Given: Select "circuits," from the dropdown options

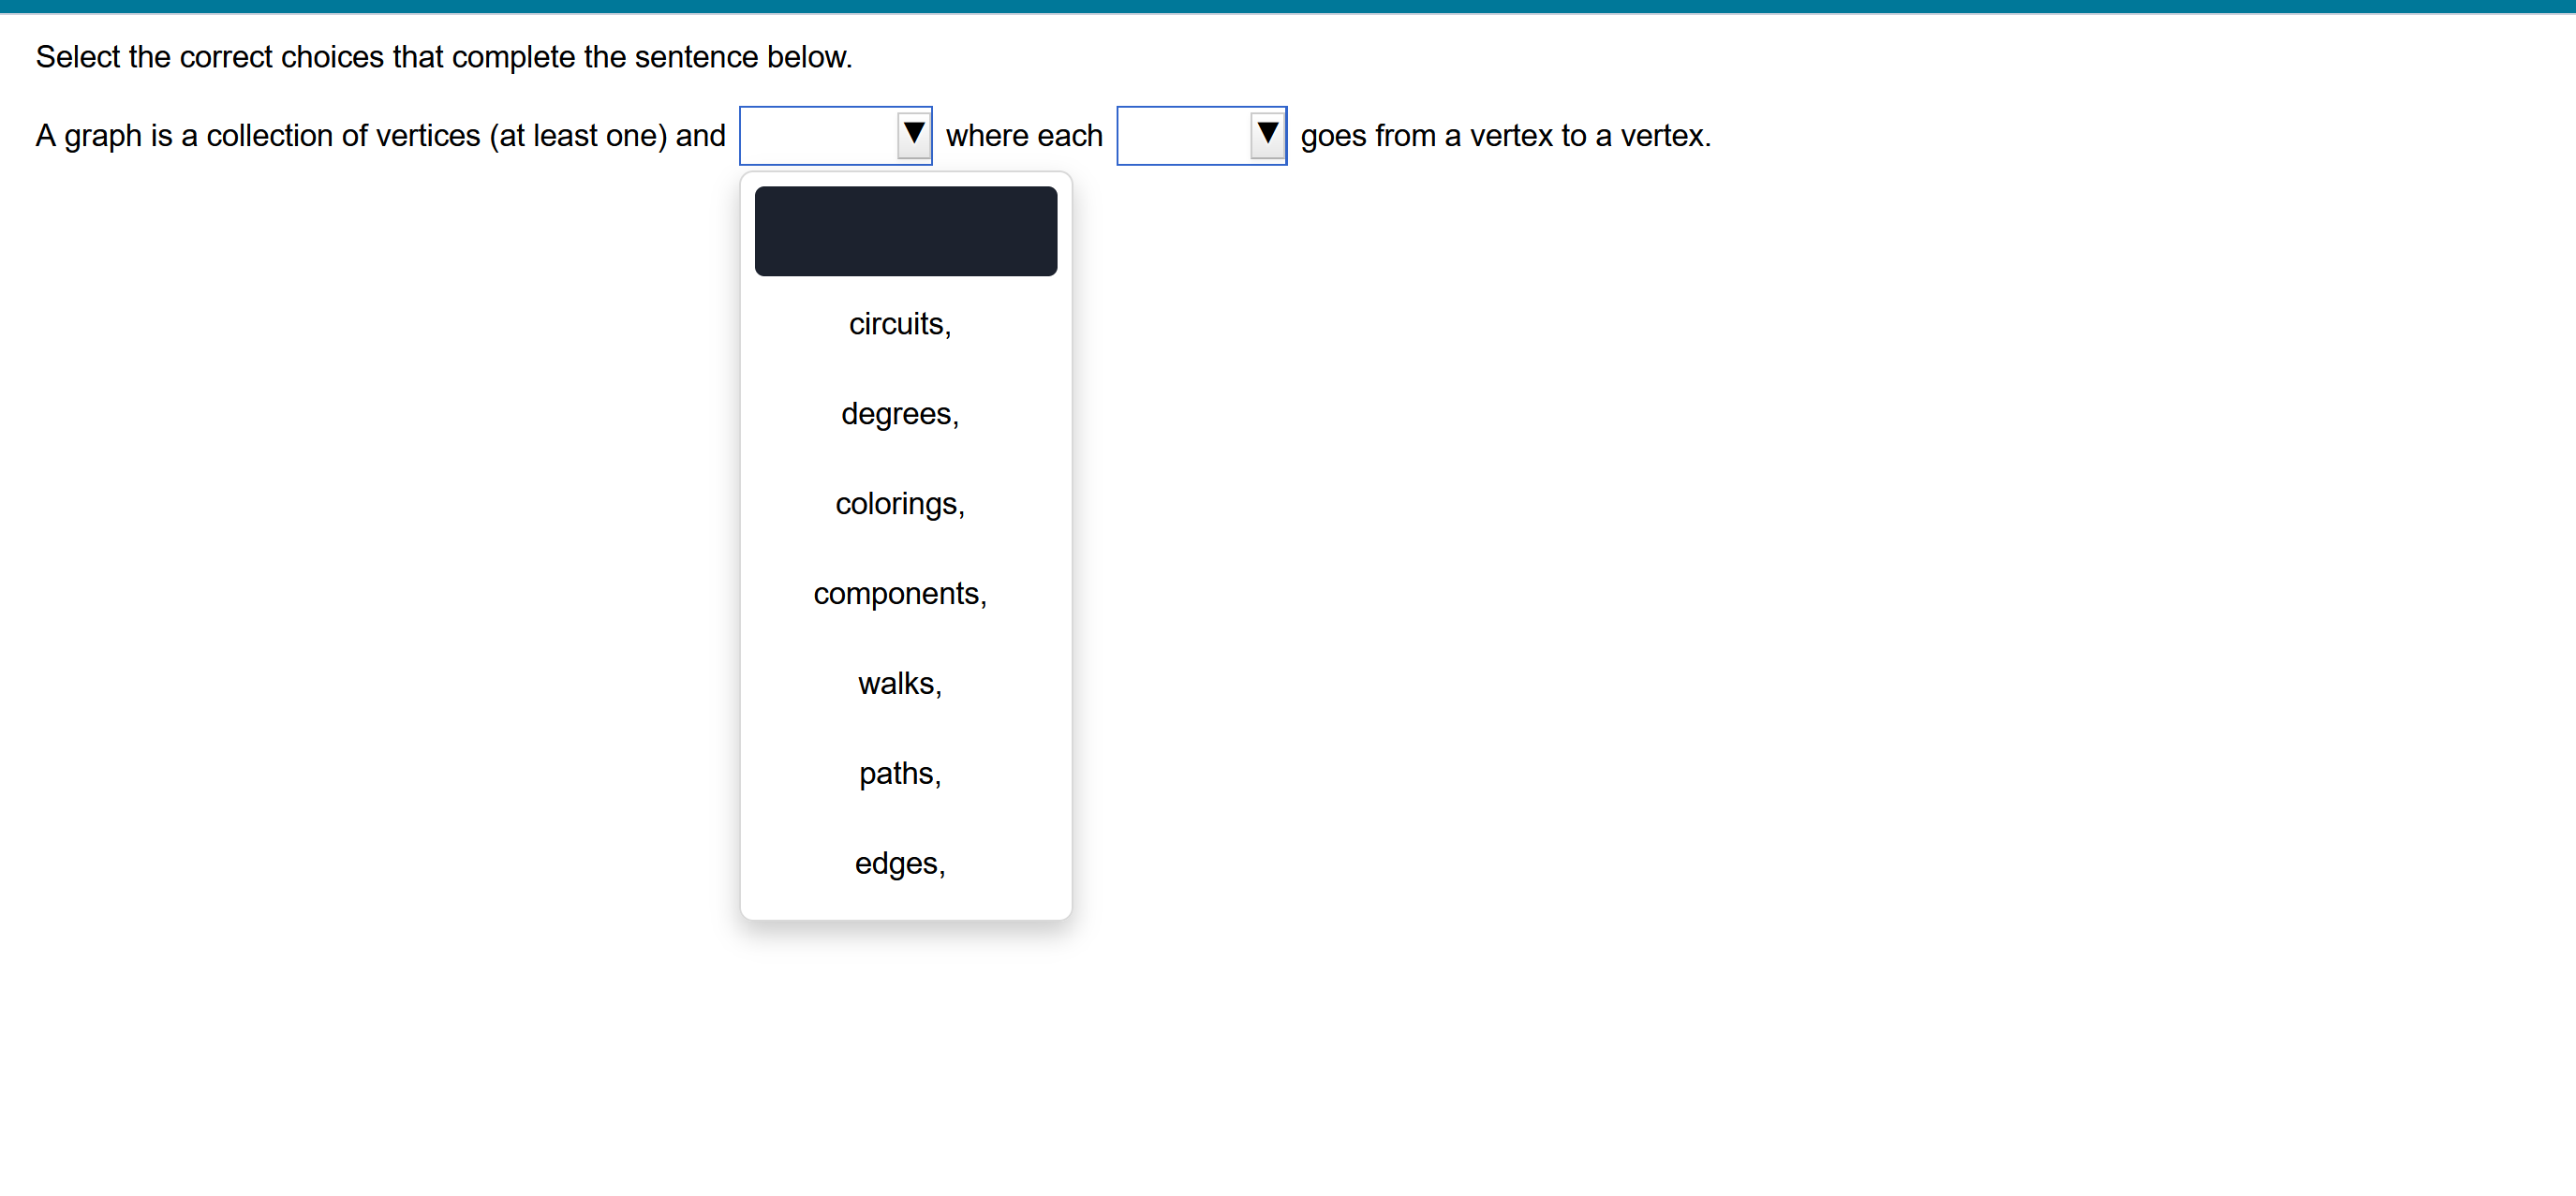Looking at the screenshot, I should (899, 323).
